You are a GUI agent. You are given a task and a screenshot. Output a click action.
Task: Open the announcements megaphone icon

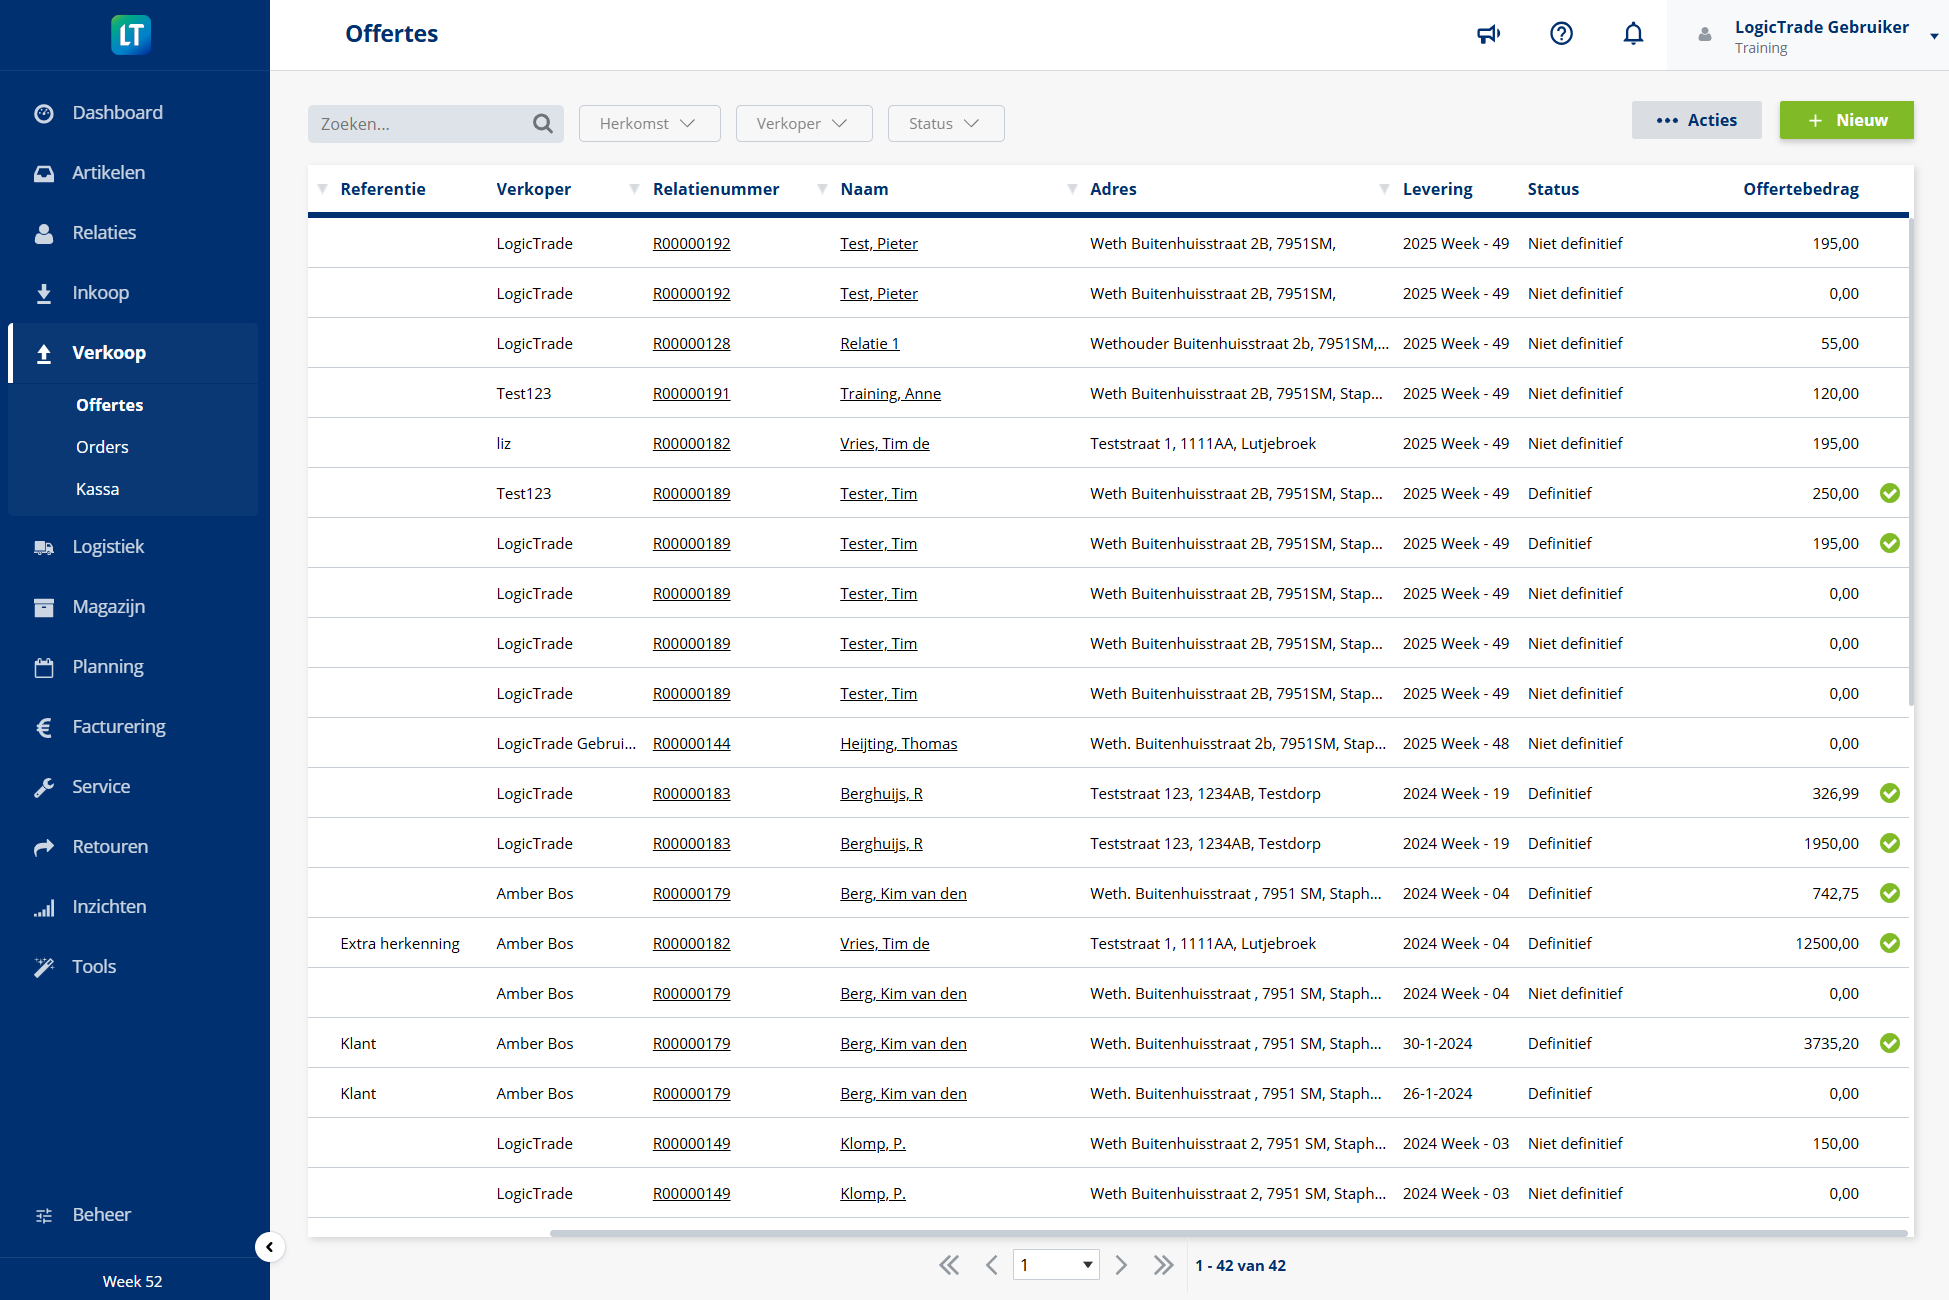point(1488,33)
